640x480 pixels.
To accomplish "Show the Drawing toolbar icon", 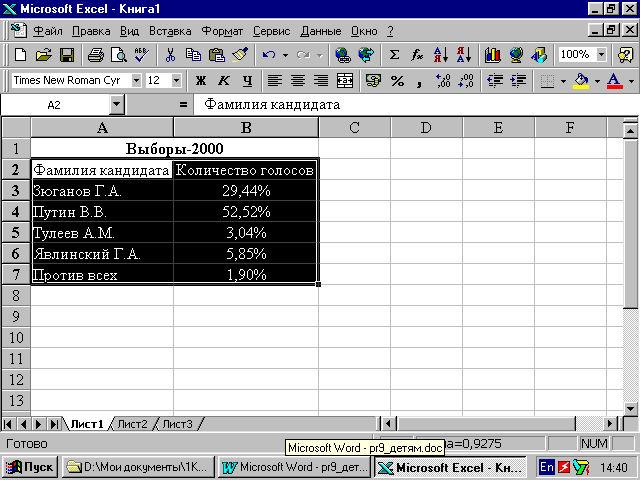I will pos(539,54).
